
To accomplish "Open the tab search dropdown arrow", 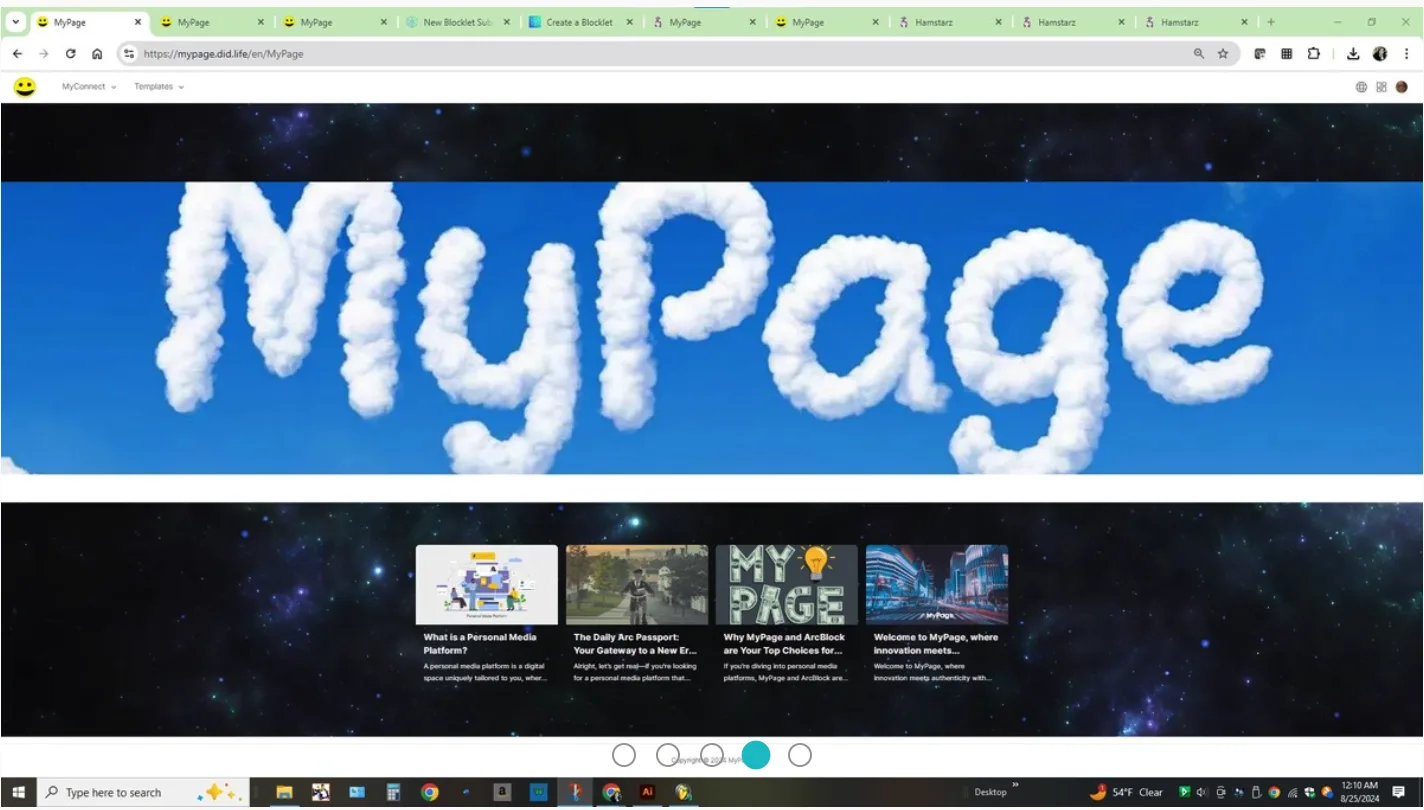I will (16, 22).
